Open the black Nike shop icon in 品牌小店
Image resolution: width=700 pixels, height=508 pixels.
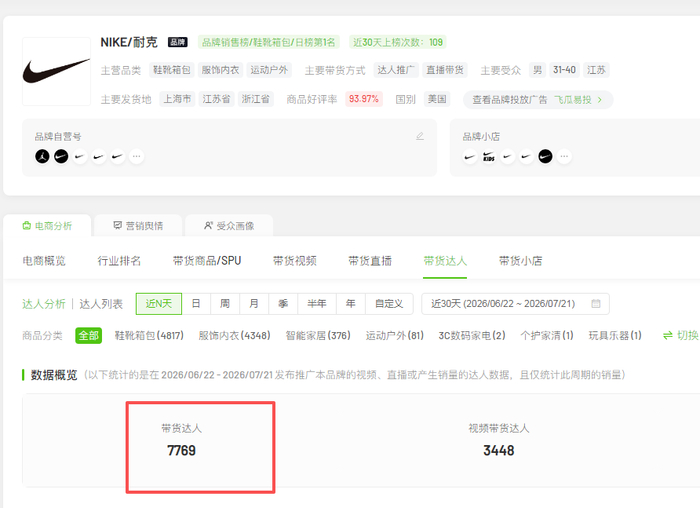(x=545, y=156)
